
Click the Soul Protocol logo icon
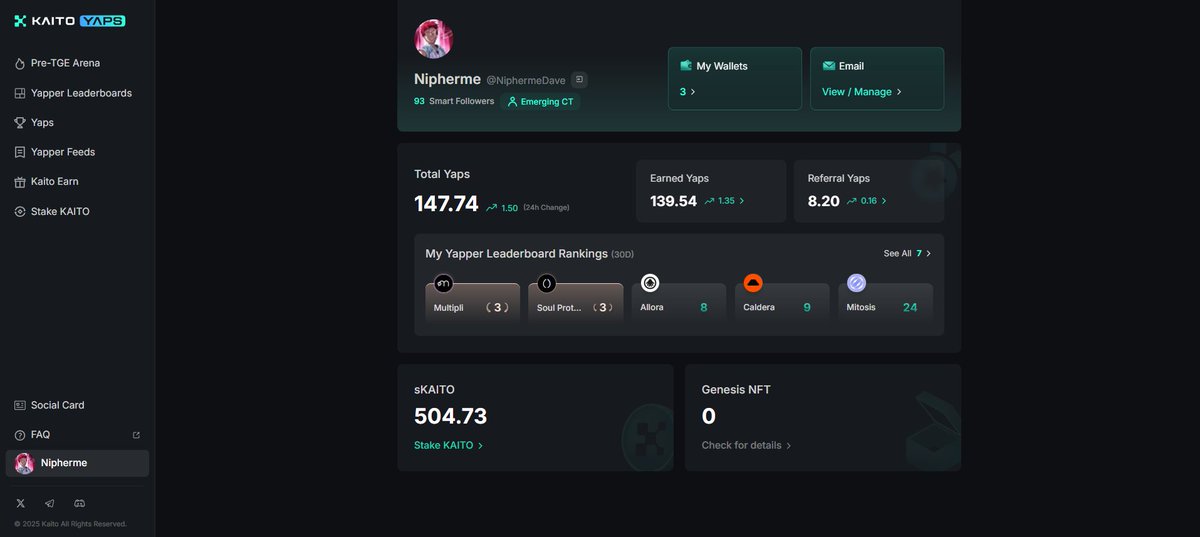pyautogui.click(x=547, y=283)
